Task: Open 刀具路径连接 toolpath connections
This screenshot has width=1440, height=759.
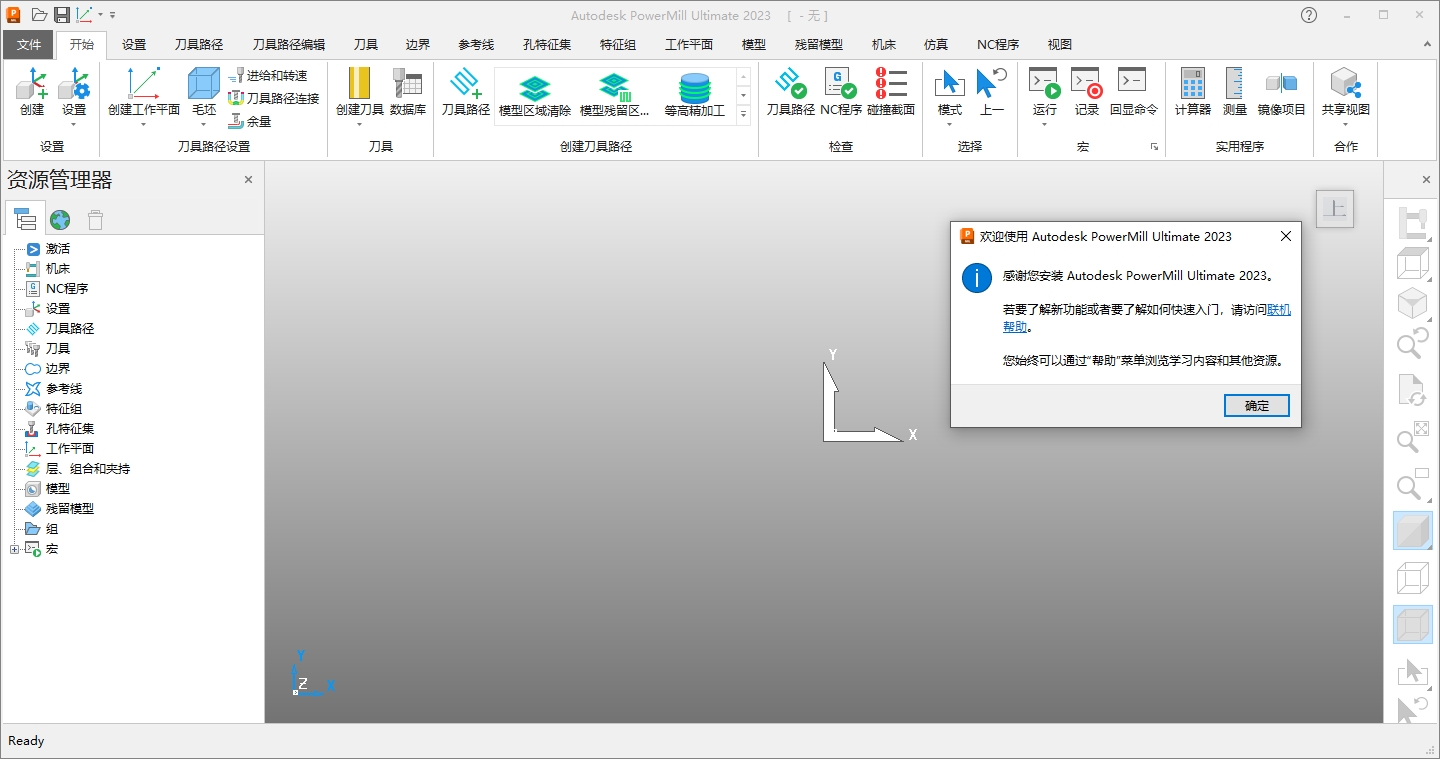Action: [273, 98]
